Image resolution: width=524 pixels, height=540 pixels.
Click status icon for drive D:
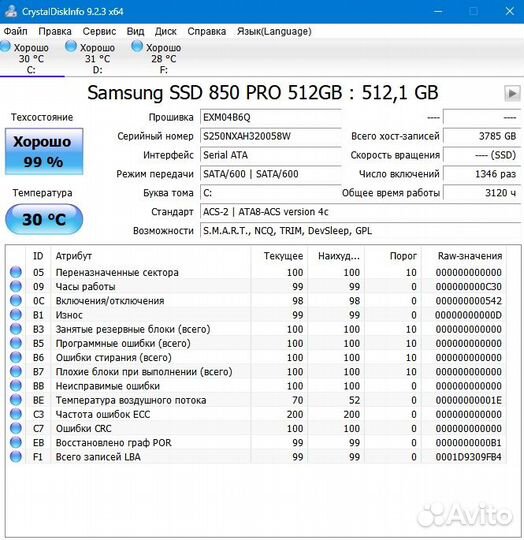pyautogui.click(x=71, y=46)
